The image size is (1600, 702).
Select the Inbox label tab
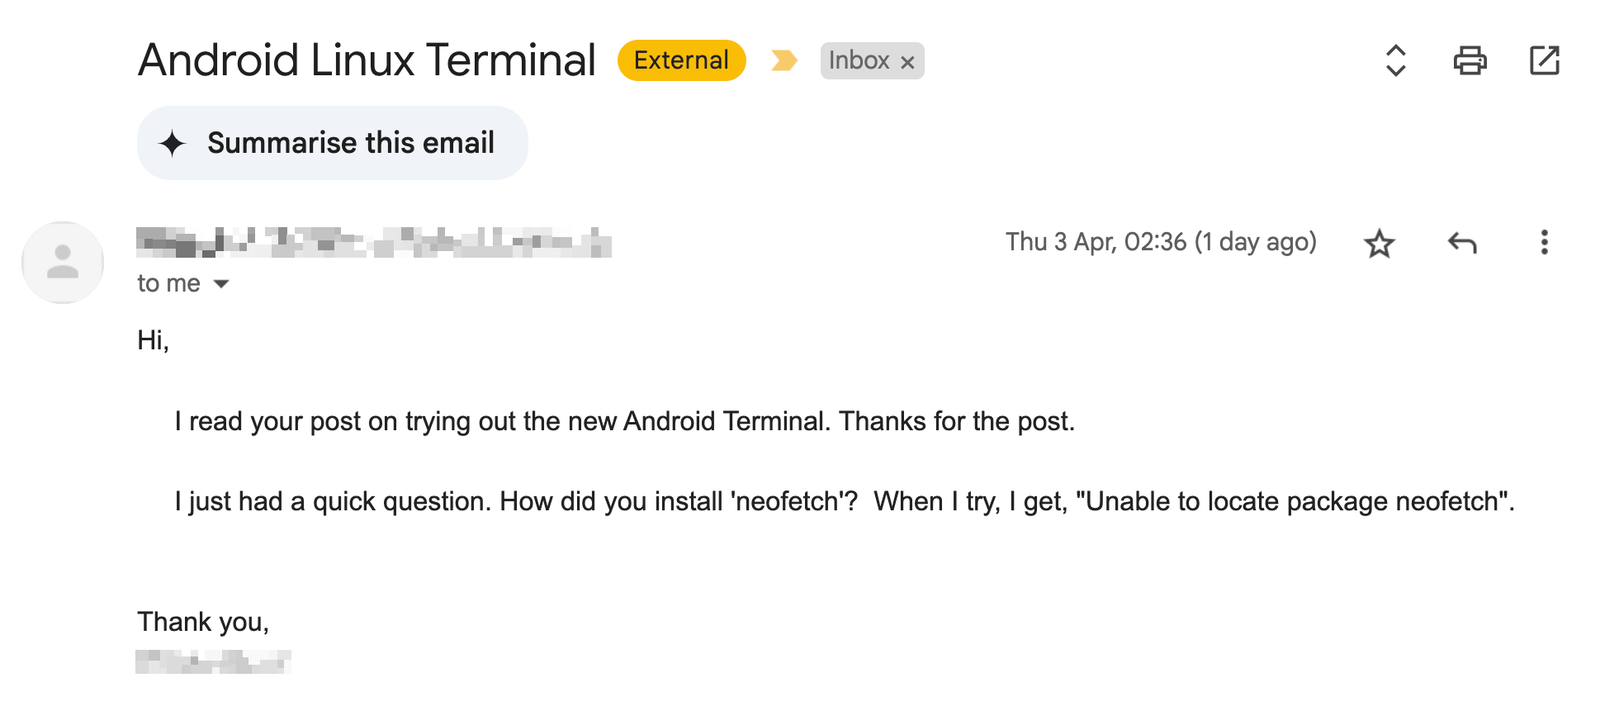pyautogui.click(x=858, y=60)
